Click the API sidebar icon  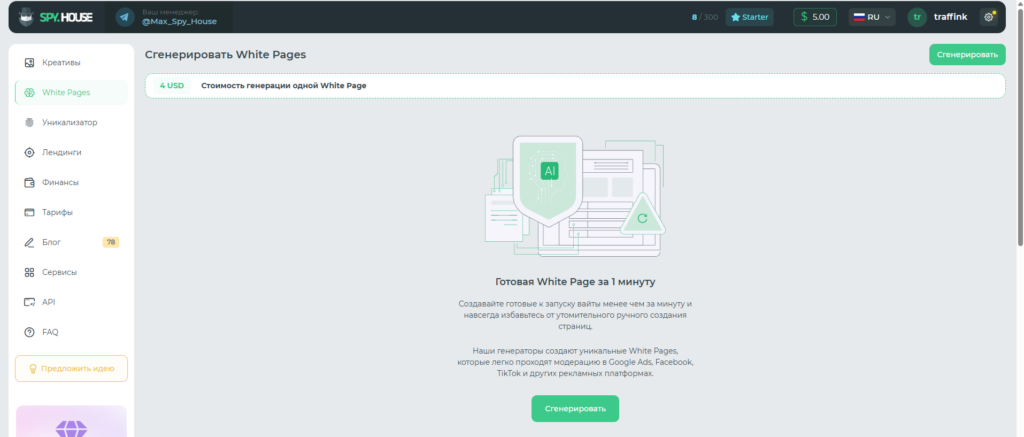29,302
